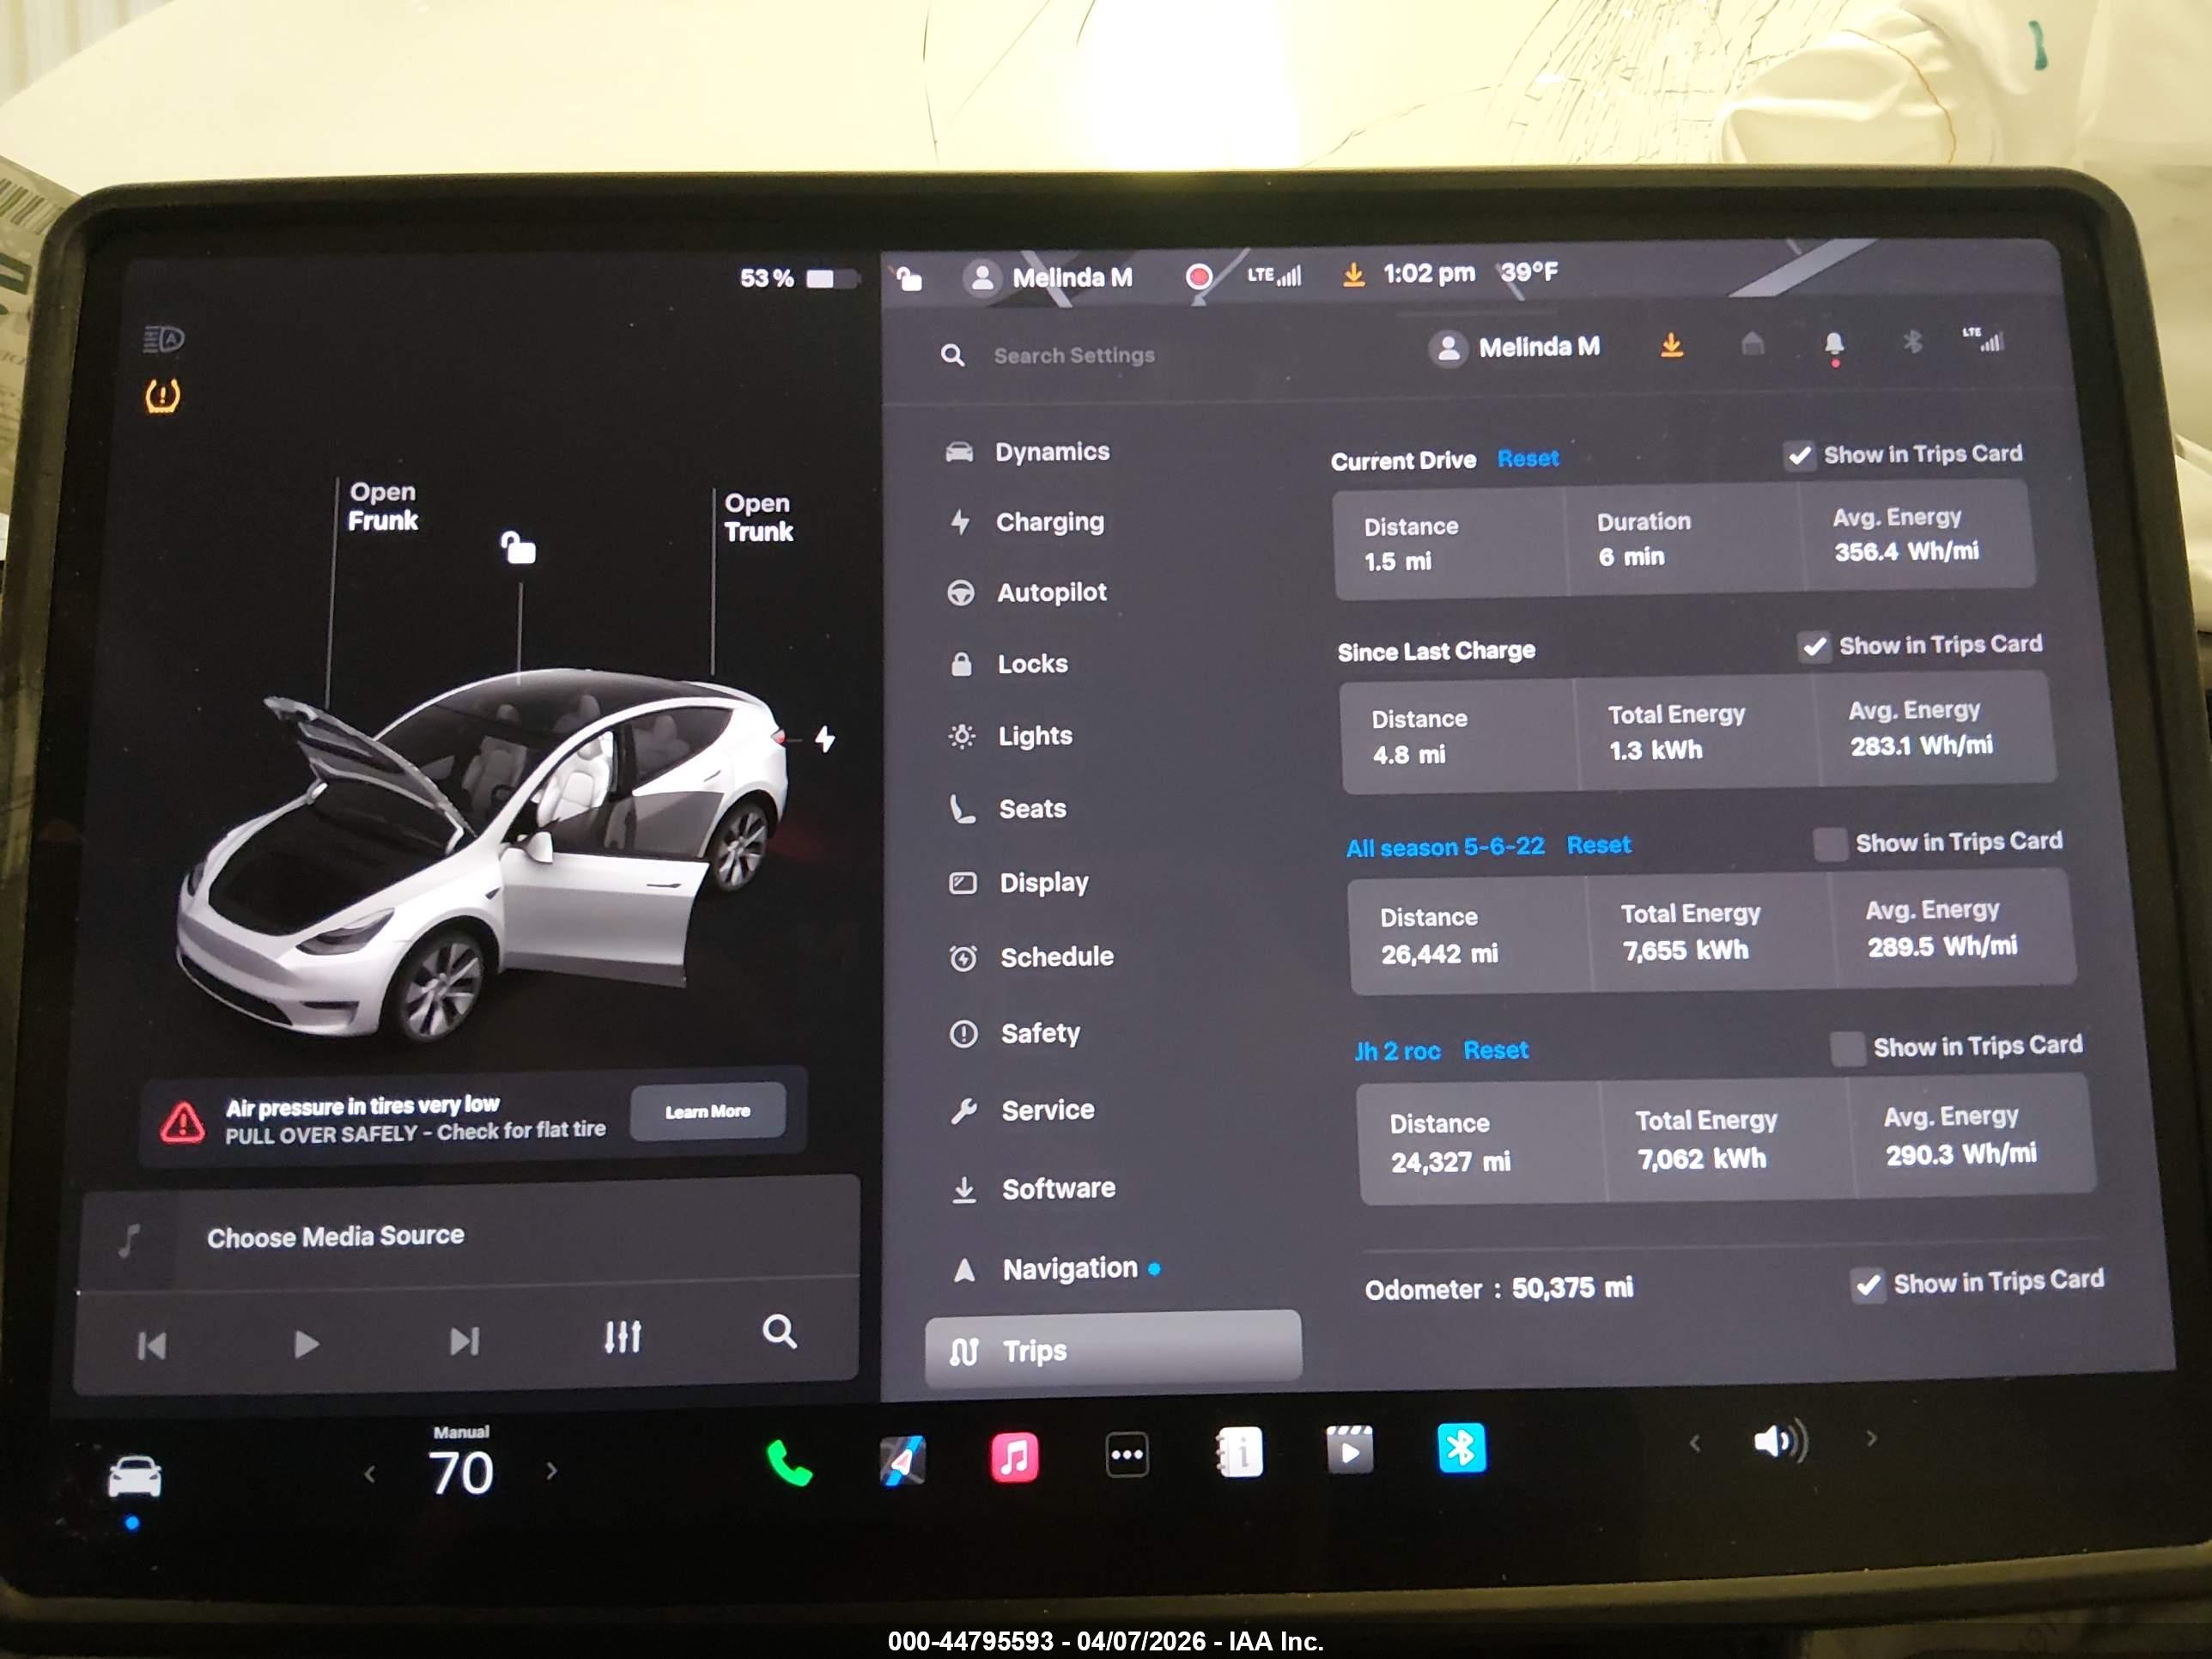Screen dimensions: 2212x1659
Task: Open the Phone app in the dock
Action: tap(789, 1462)
